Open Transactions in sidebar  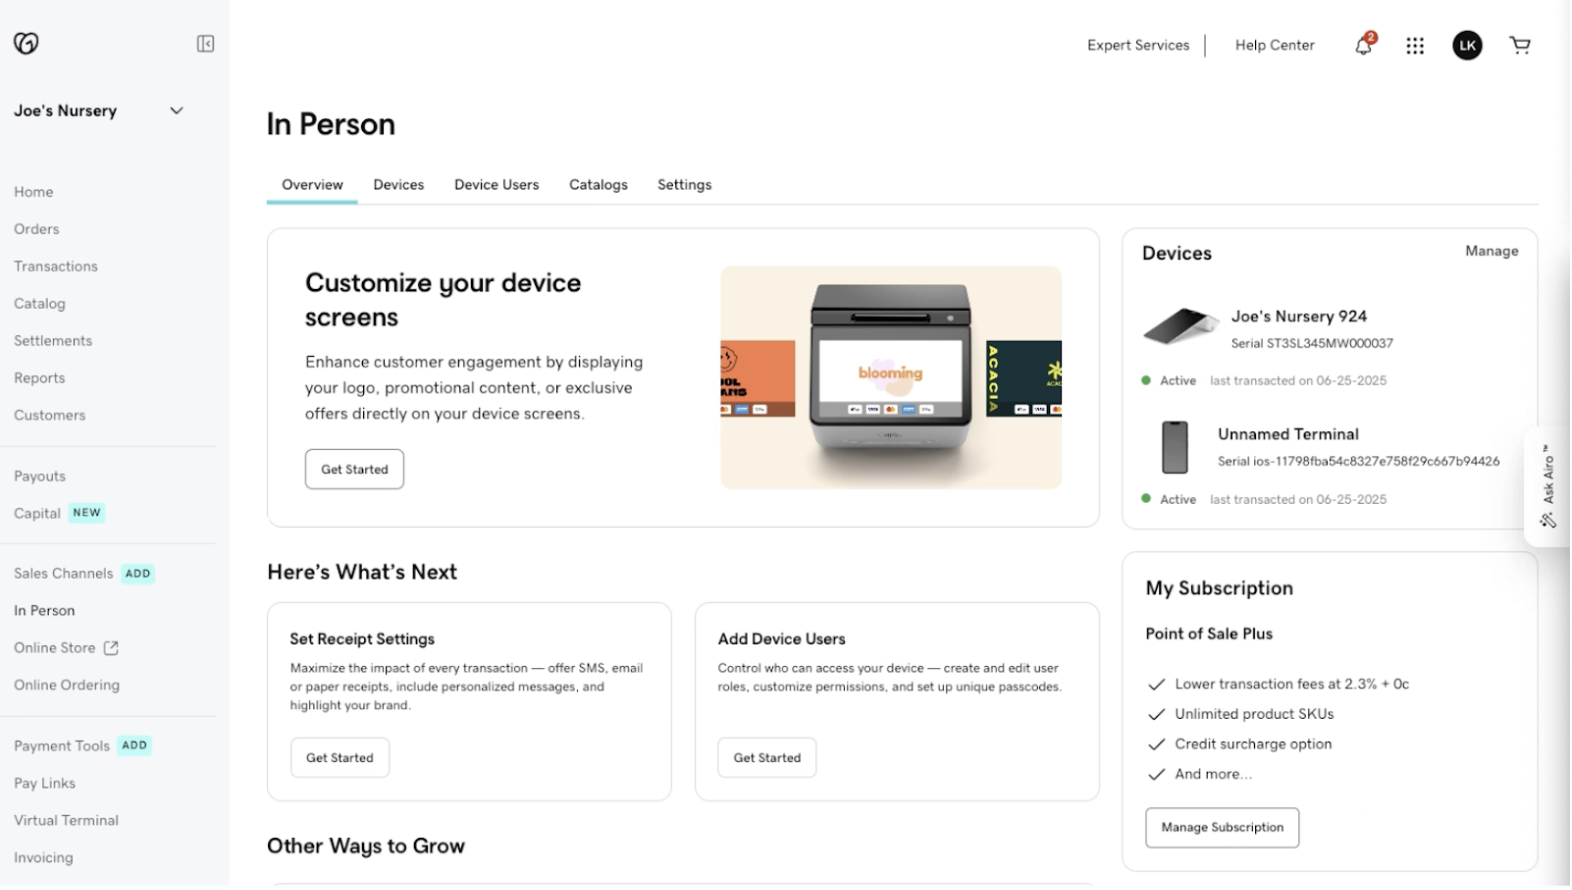pyautogui.click(x=56, y=267)
